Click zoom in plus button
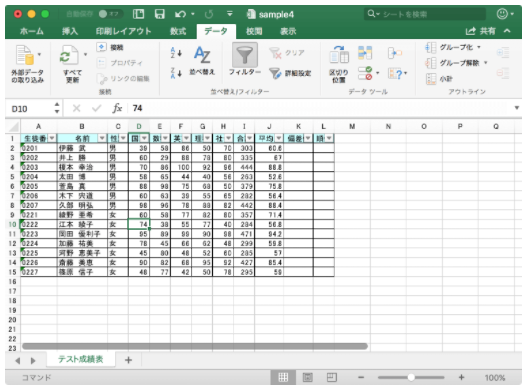The image size is (523, 388). (x=461, y=377)
